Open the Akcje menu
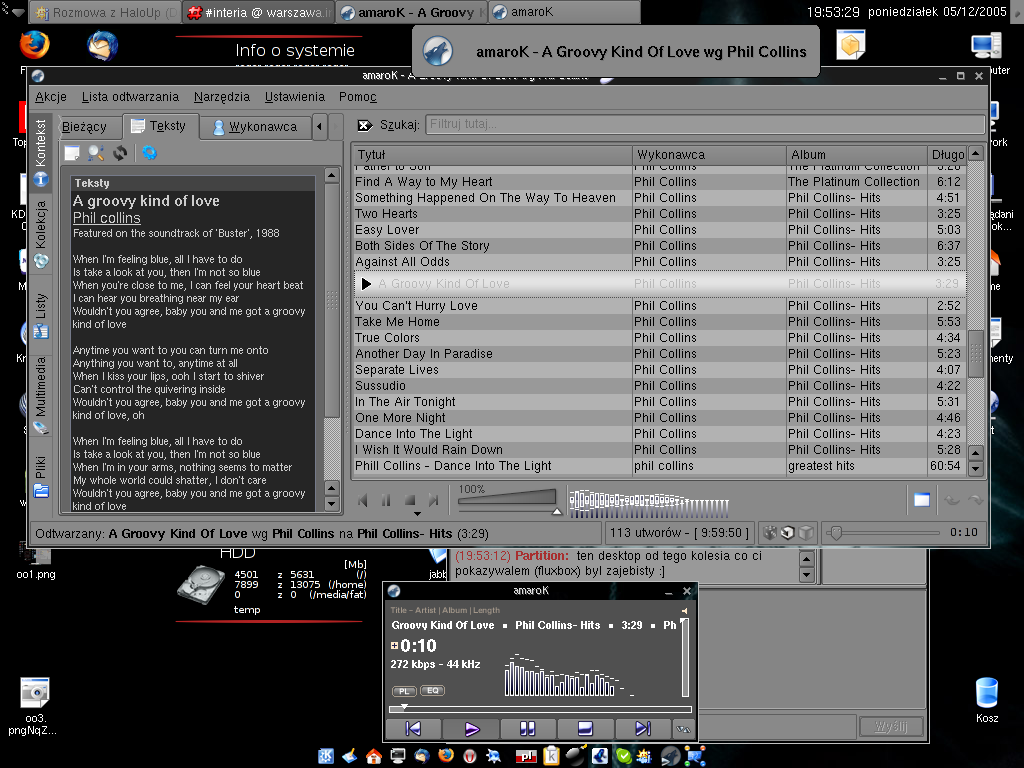Image resolution: width=1024 pixels, height=768 pixels. 51,97
